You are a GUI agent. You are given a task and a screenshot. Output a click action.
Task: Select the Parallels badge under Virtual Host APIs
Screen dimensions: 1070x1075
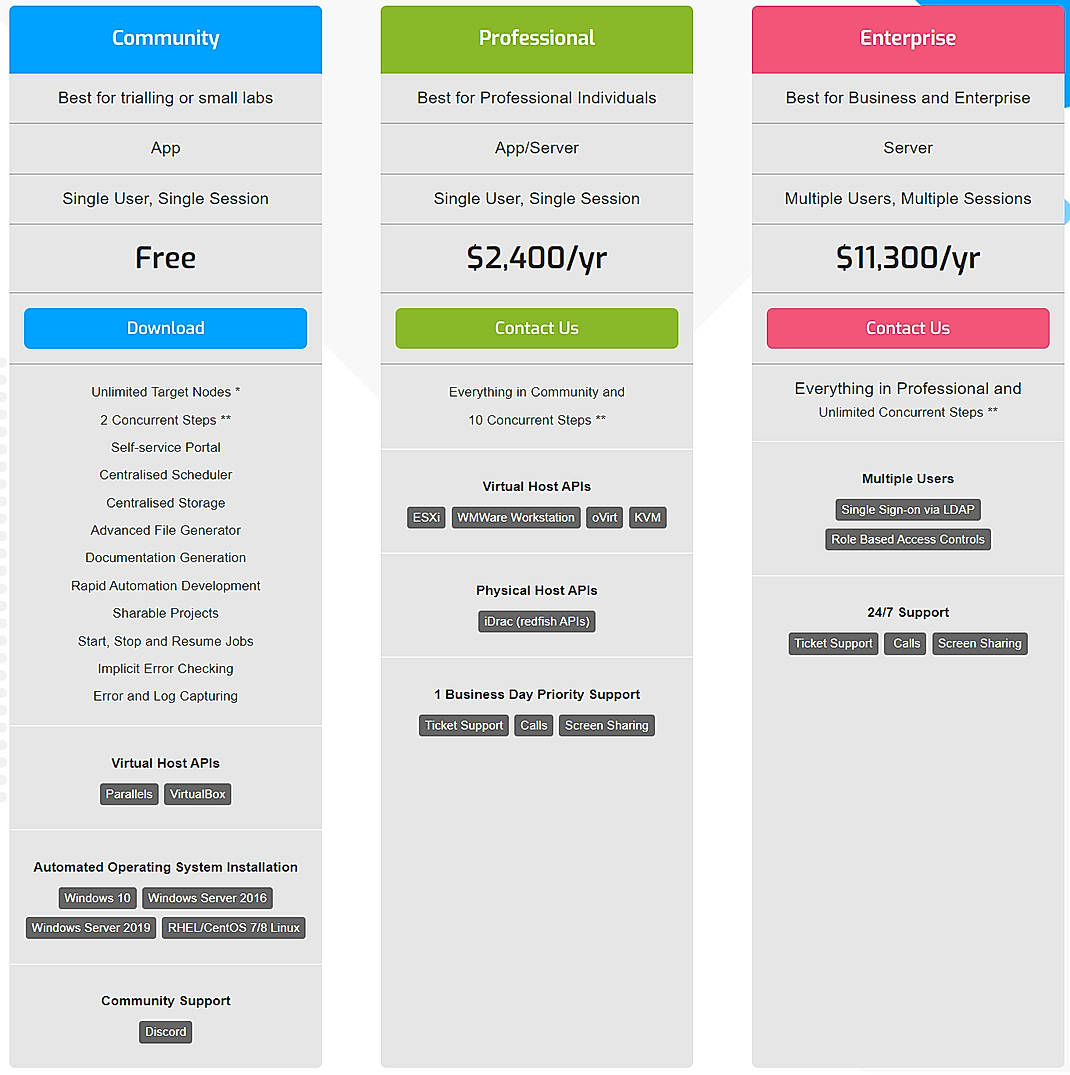click(129, 793)
